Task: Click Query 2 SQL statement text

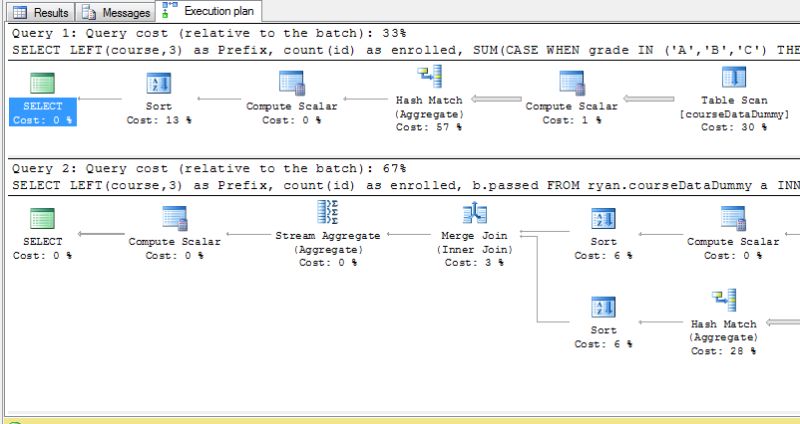Action: (x=406, y=185)
